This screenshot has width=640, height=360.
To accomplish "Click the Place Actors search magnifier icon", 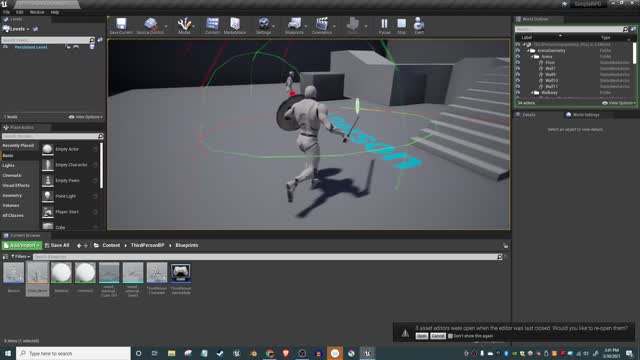I will tap(101, 136).
